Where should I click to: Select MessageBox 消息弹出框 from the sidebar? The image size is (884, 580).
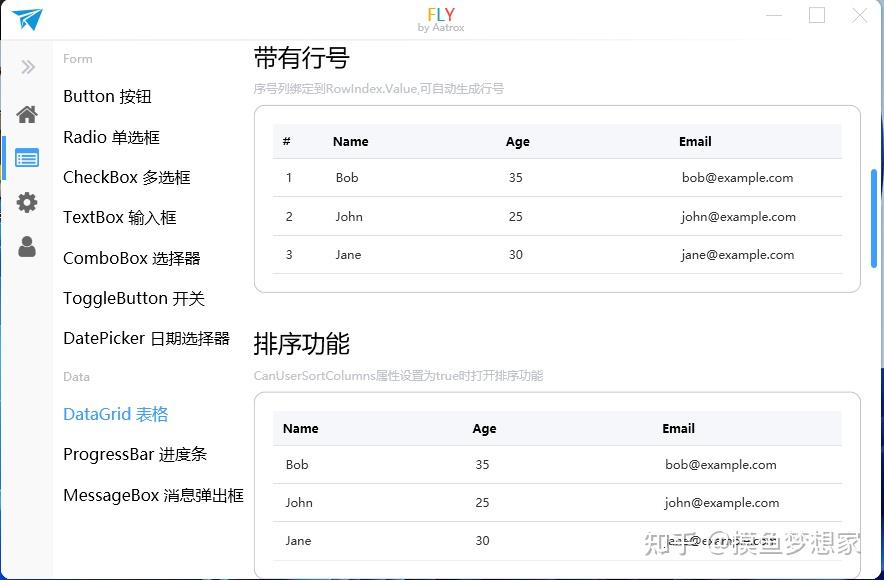point(152,494)
